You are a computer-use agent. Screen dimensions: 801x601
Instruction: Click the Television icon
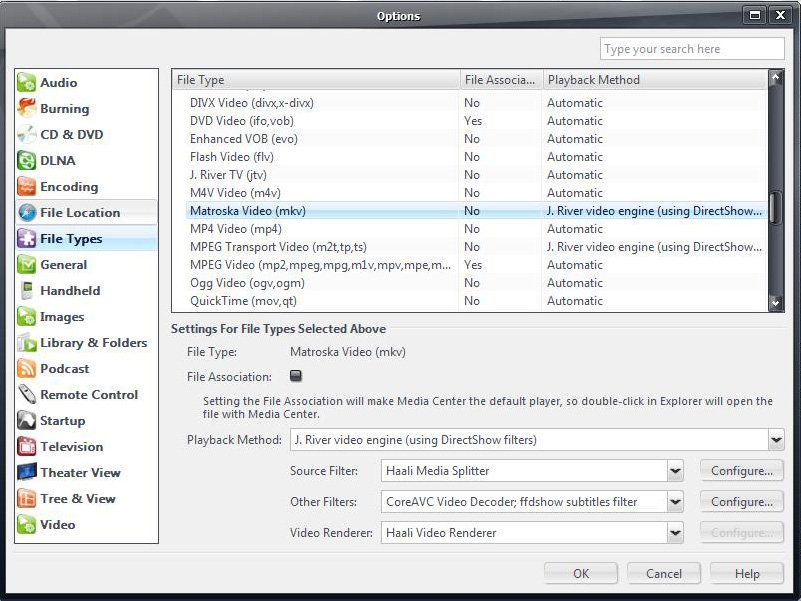pos(27,447)
